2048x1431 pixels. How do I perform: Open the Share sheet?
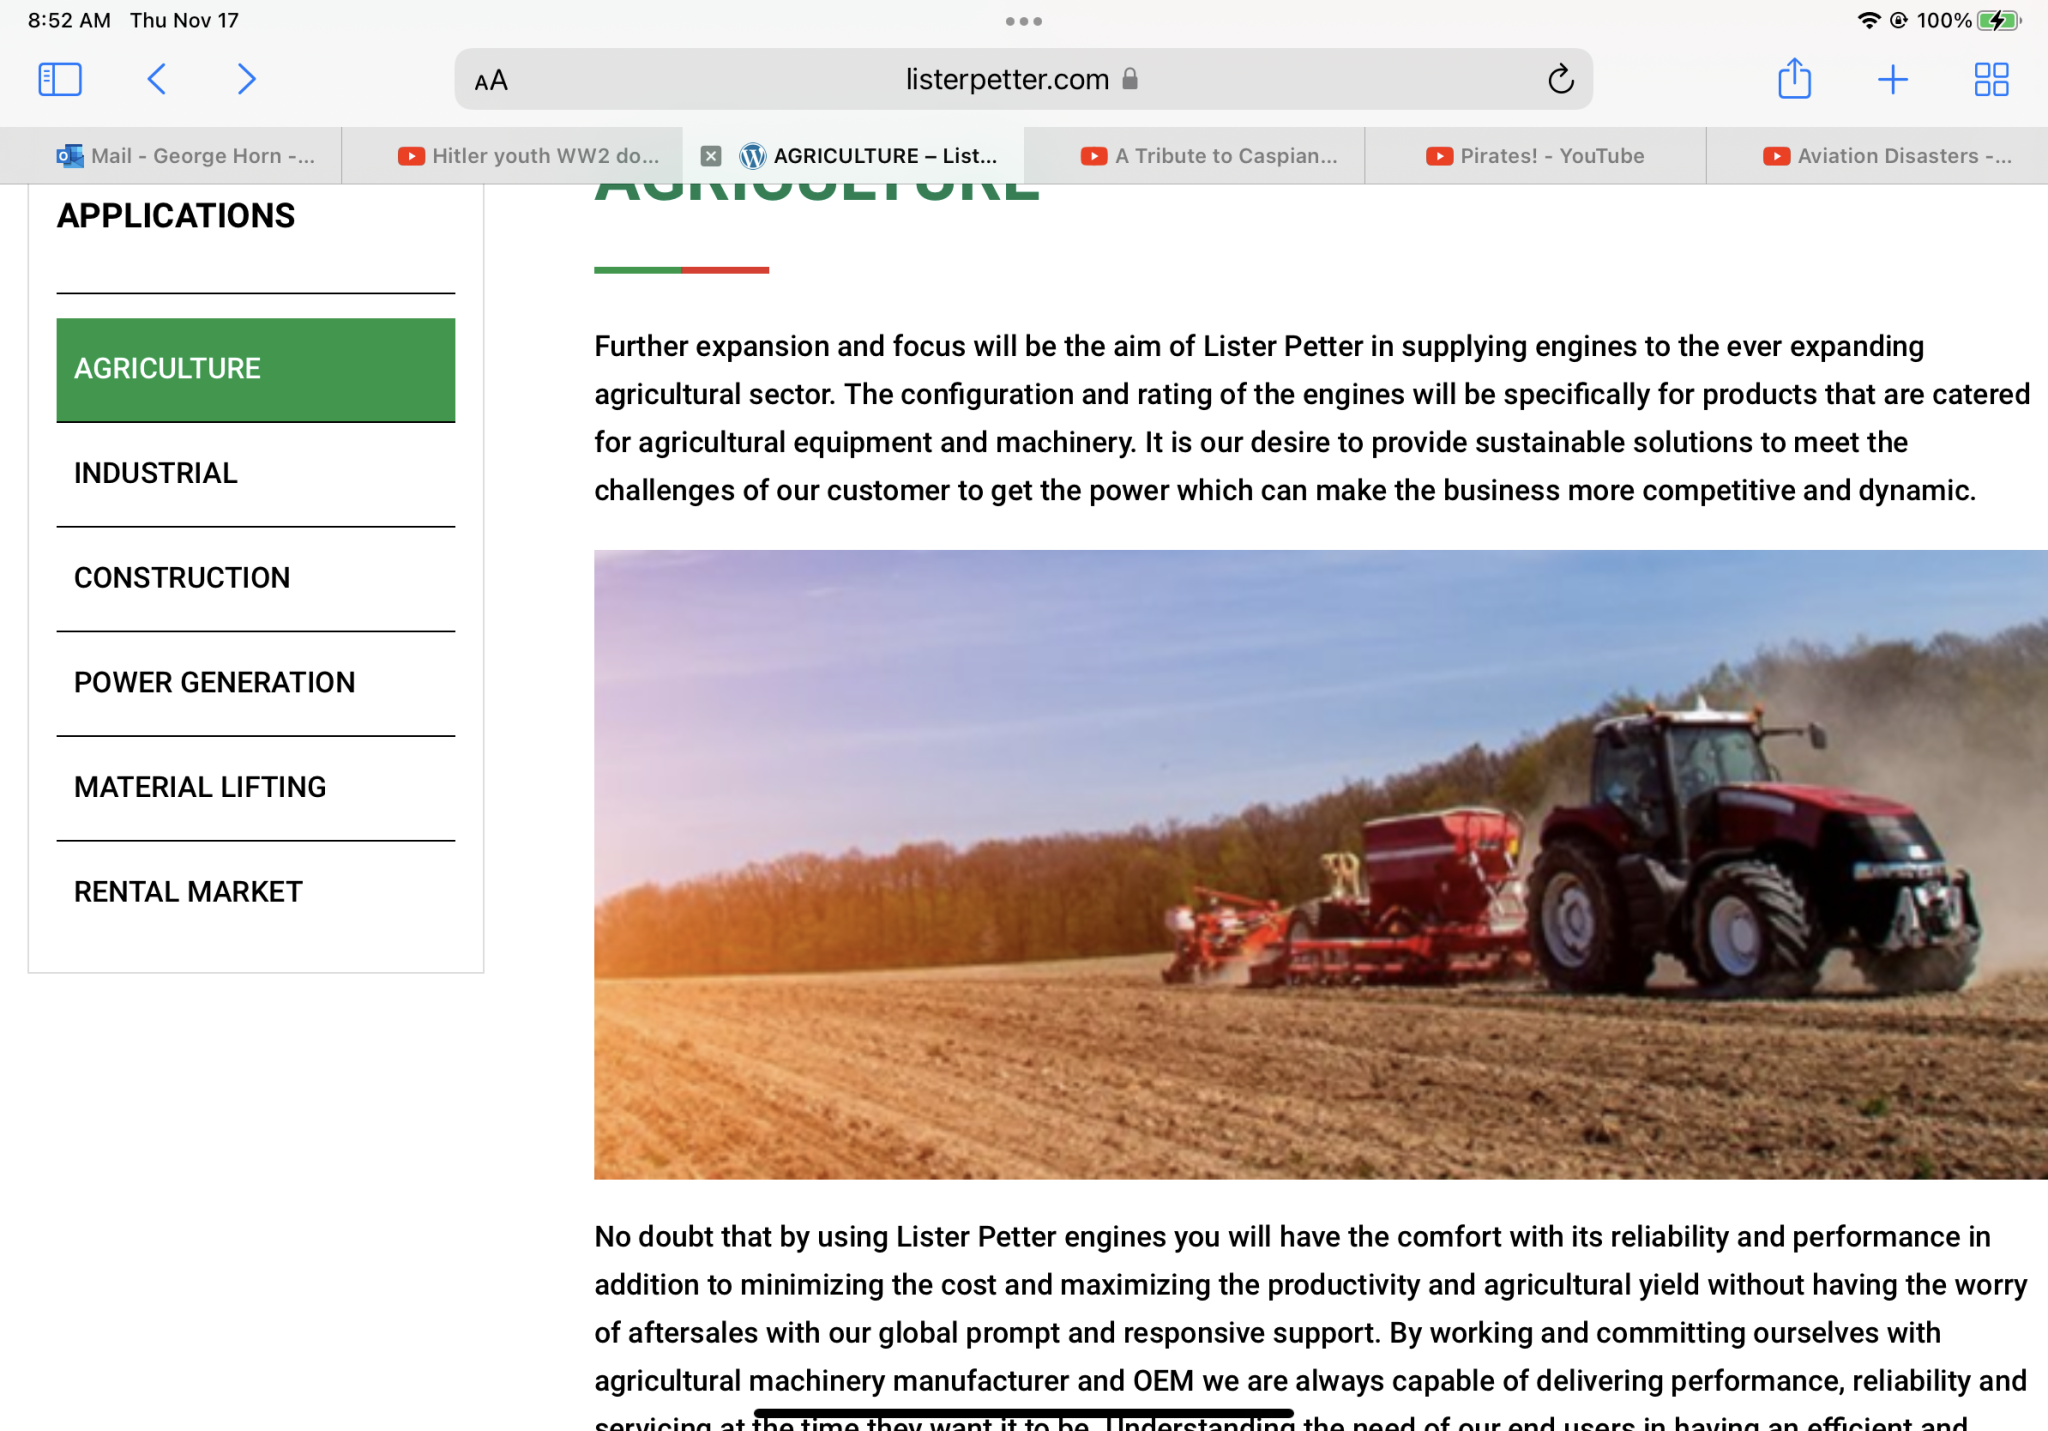[x=1794, y=78]
